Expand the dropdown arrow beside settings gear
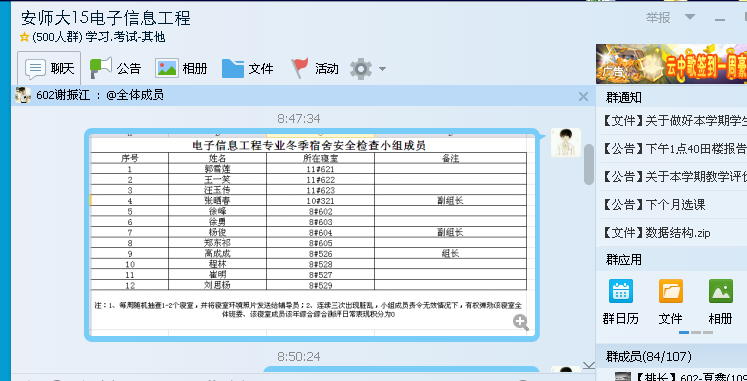 point(382,70)
